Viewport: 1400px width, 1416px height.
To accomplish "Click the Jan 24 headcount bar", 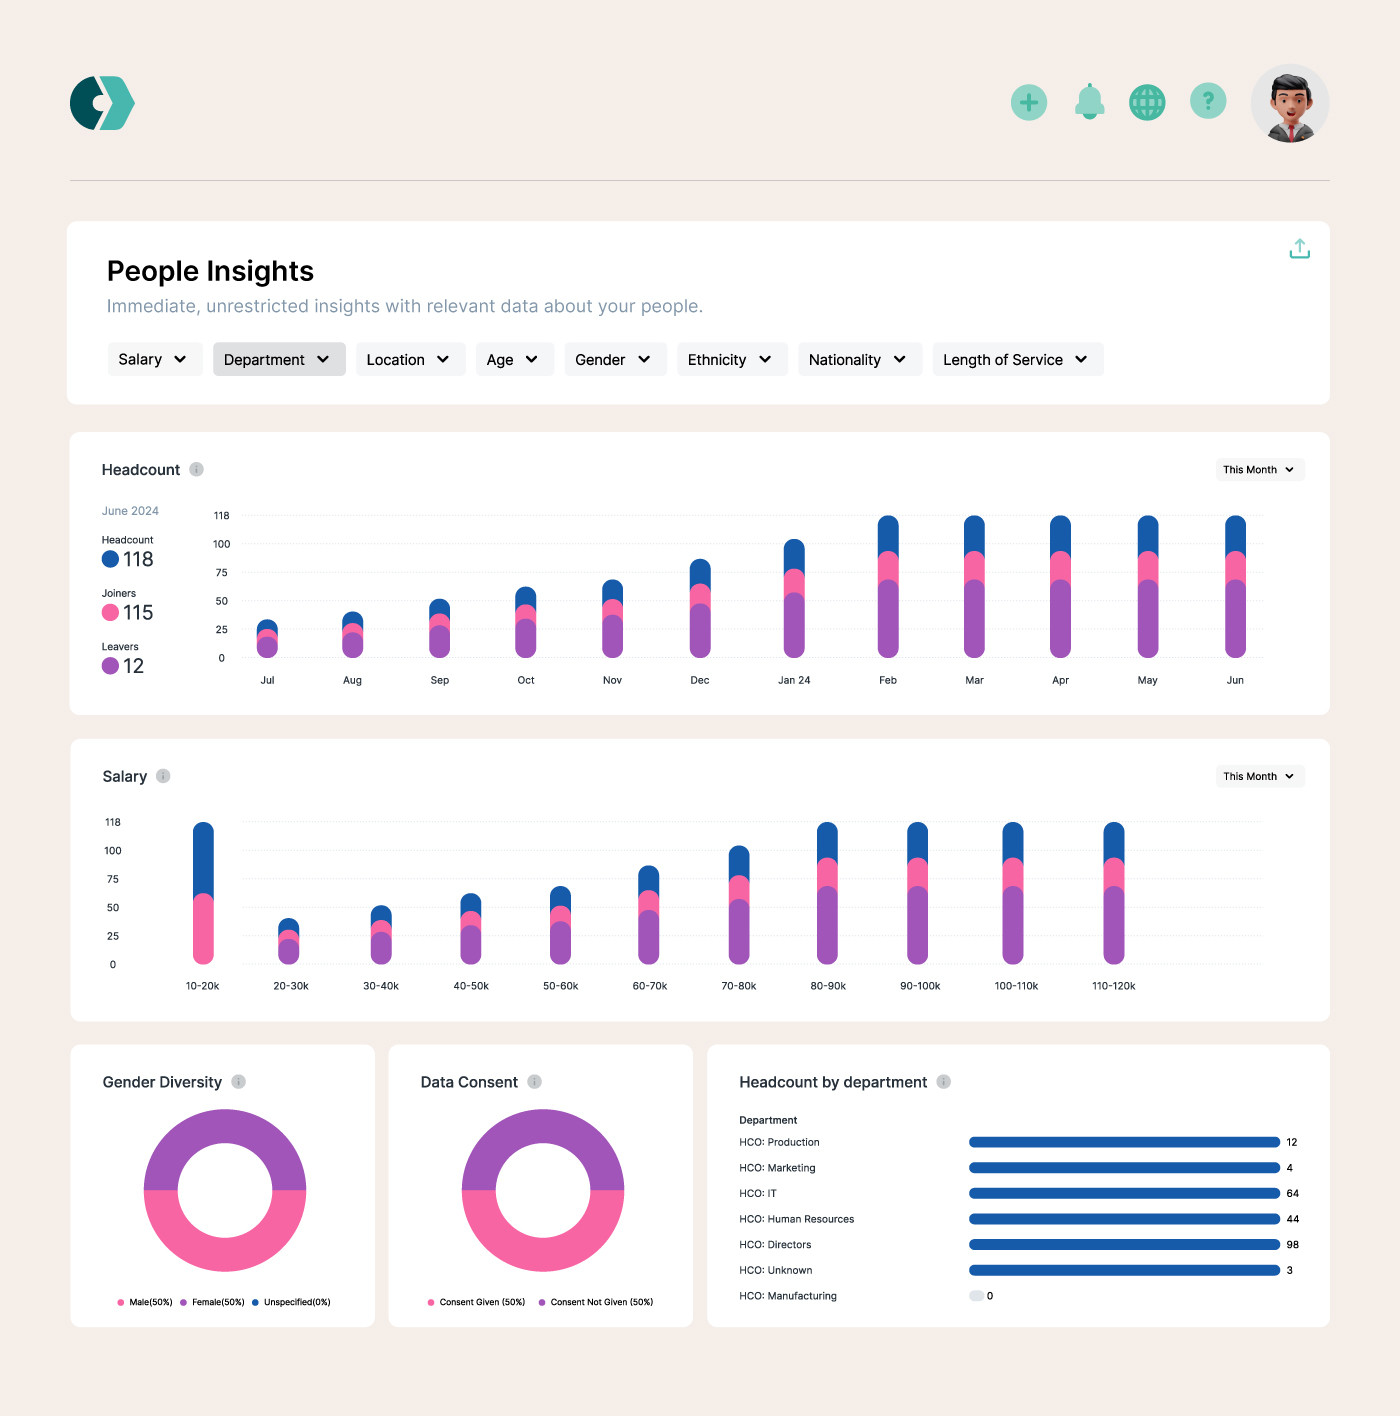I will [x=794, y=598].
